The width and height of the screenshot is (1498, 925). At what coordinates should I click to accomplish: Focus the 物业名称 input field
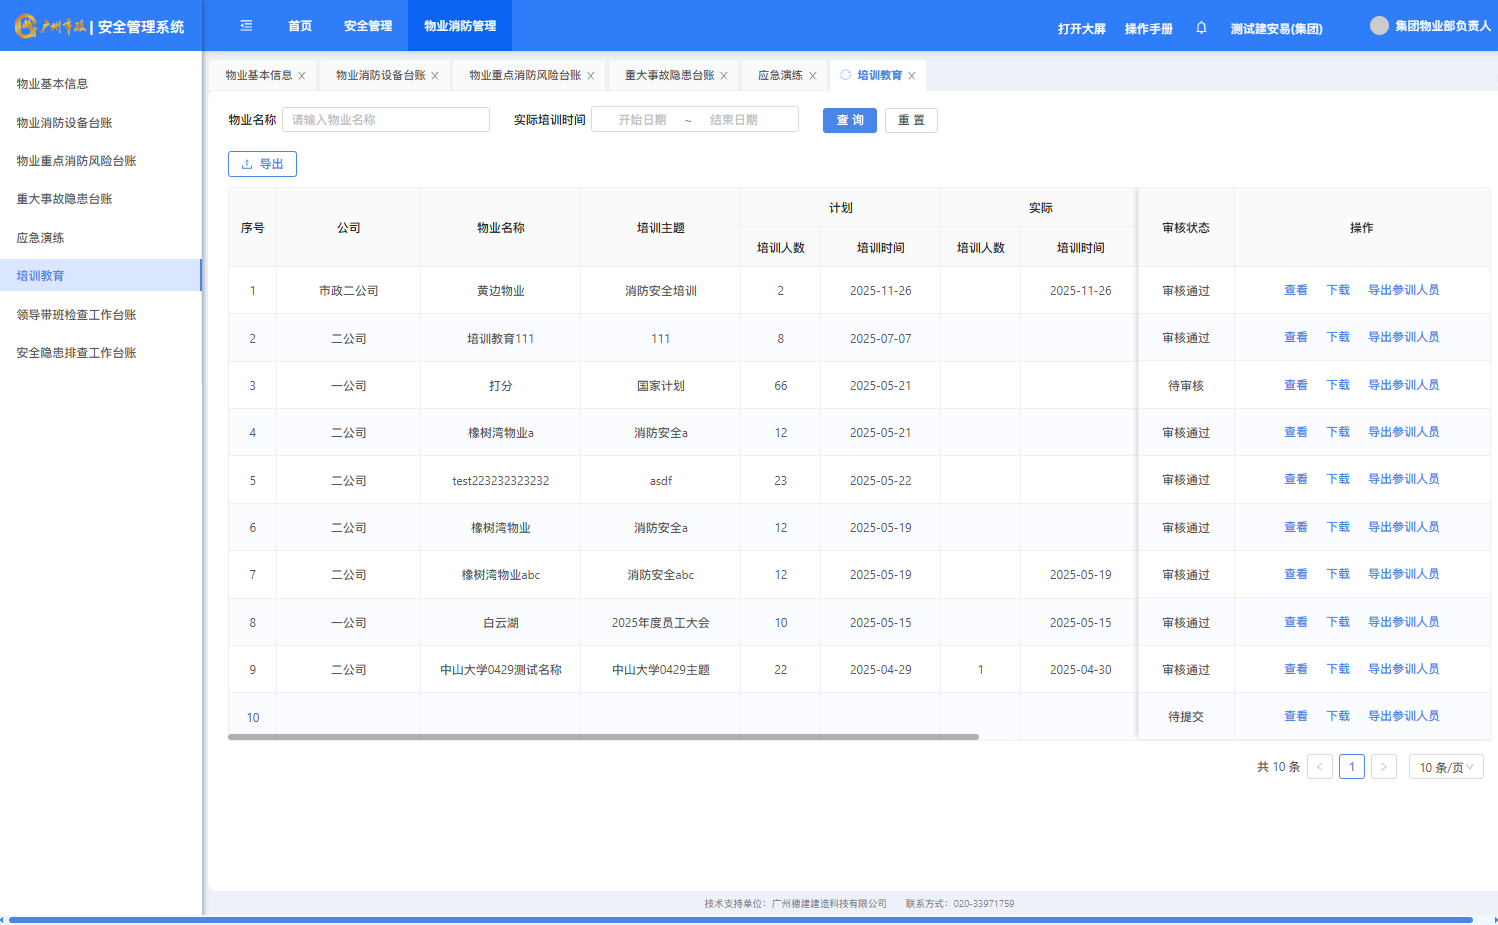tap(386, 120)
